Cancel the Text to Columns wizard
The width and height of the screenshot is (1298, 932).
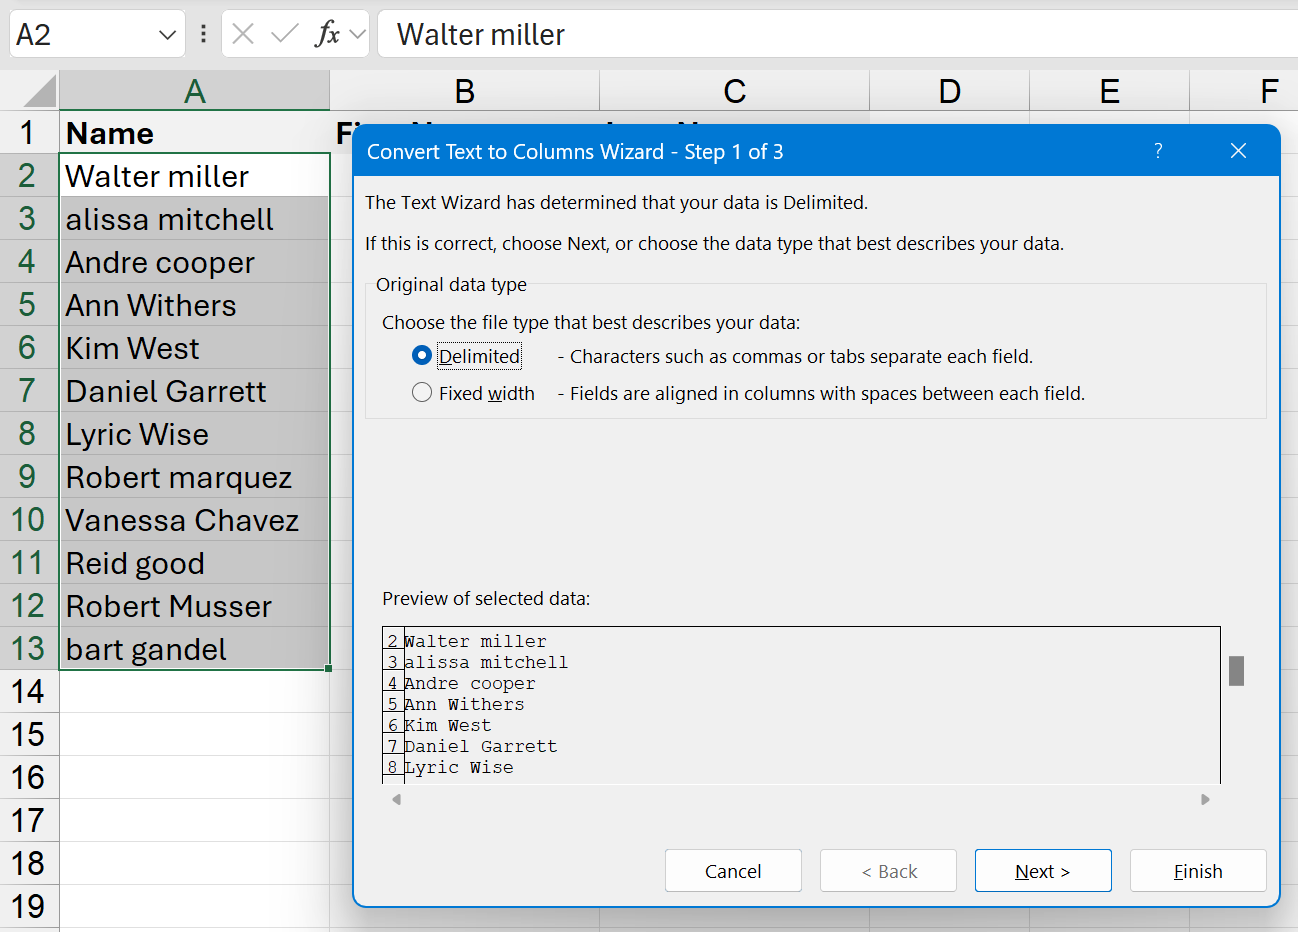[732, 871]
